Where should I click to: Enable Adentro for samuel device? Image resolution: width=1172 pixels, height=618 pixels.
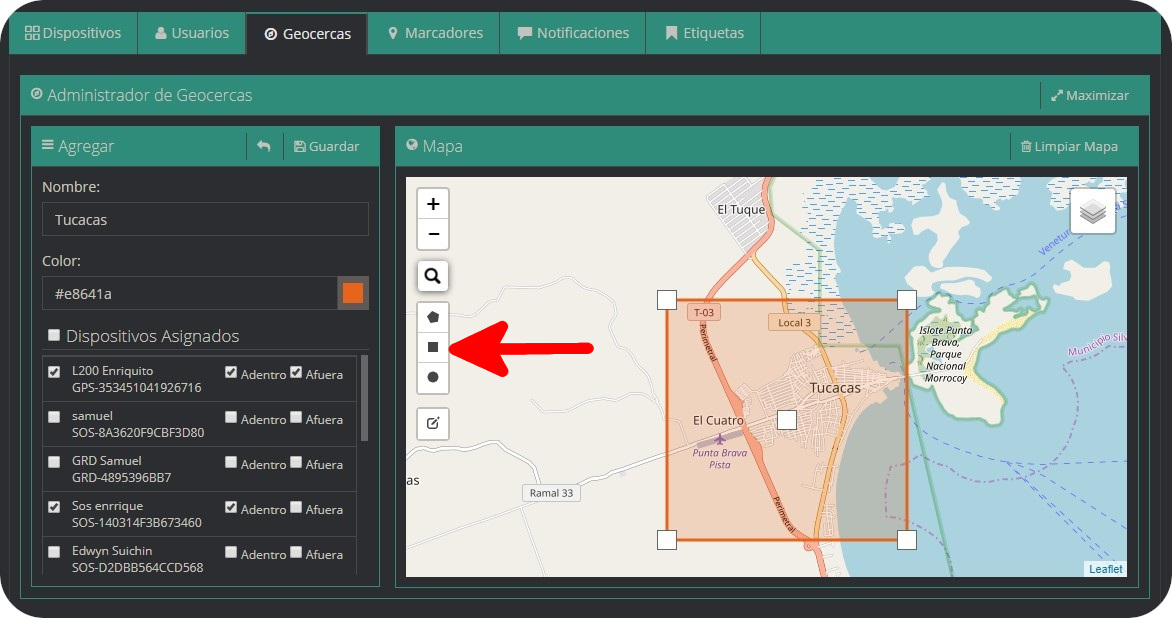(231, 418)
